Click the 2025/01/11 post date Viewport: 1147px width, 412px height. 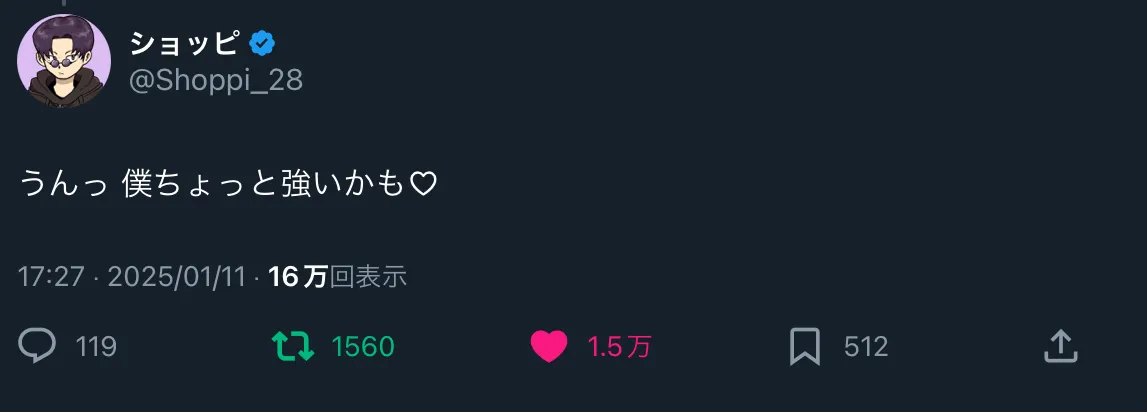click(x=176, y=277)
